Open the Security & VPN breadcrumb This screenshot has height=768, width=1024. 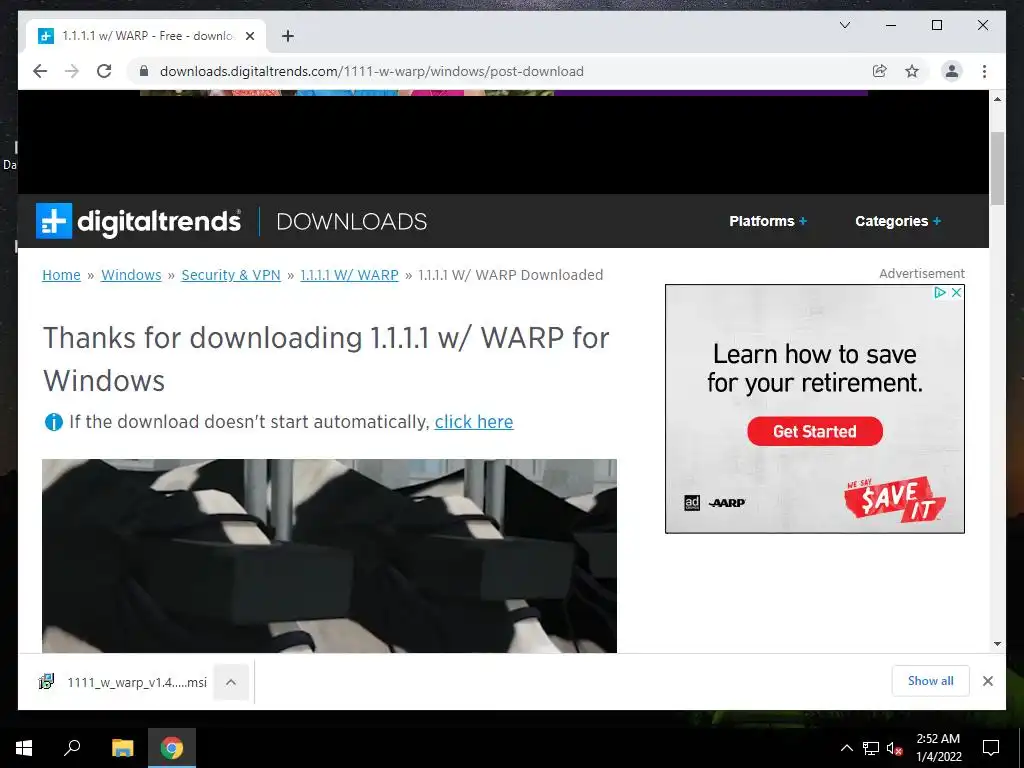(231, 275)
